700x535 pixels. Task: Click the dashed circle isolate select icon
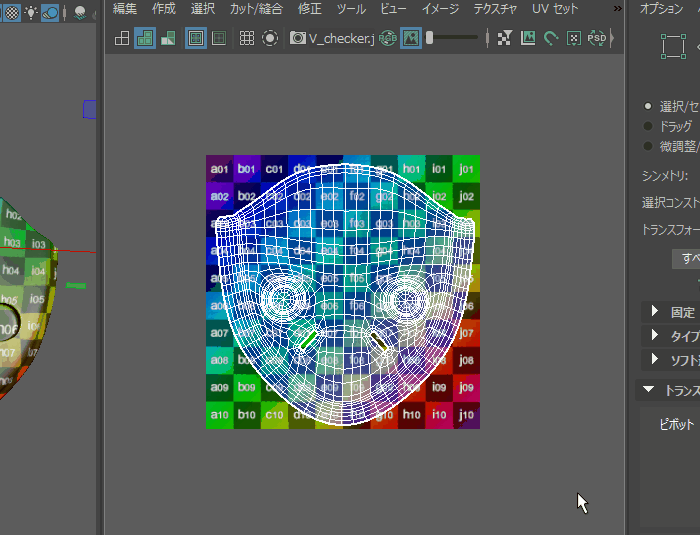pos(270,38)
